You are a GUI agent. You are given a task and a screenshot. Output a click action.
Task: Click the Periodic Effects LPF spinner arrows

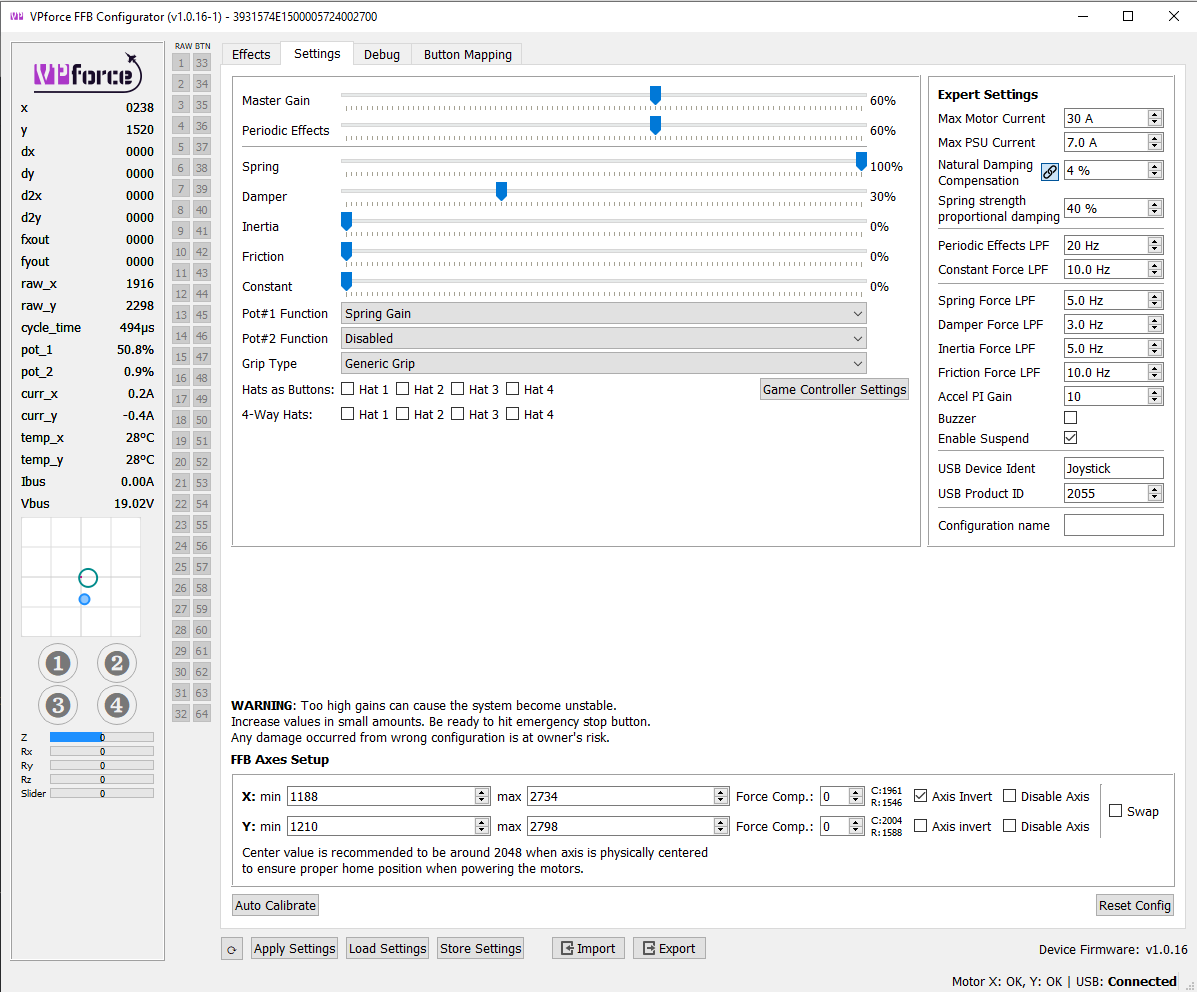pyautogui.click(x=1155, y=245)
